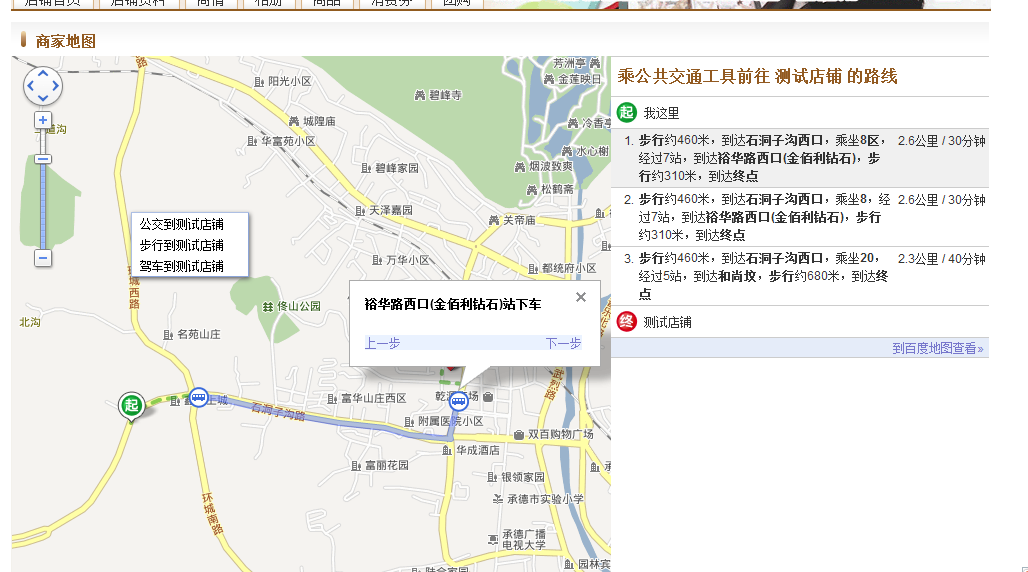The height and width of the screenshot is (572, 1028).
Task: Click the green 起 icon beside 我这里
Action: pyautogui.click(x=627, y=113)
